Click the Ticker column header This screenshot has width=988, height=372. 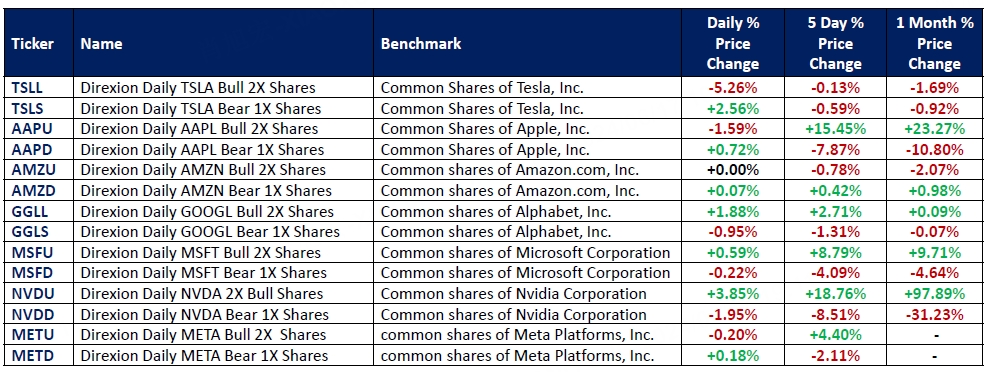32,44
